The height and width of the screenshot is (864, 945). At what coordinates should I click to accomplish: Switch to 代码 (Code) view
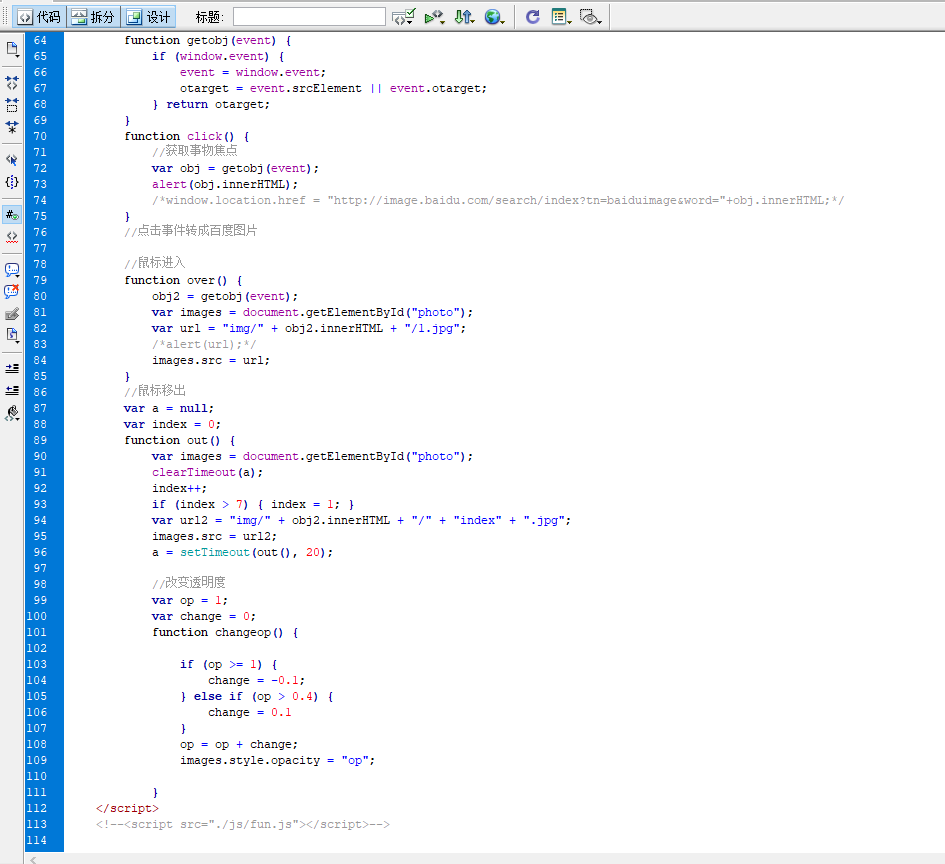tap(38, 17)
